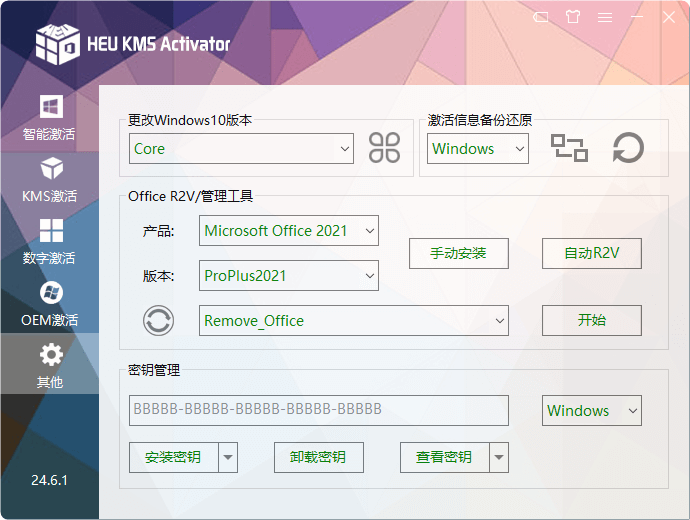Viewport: 690px width, 520px height.
Task: Open the Windows backup target dropdown
Action: pos(477,149)
